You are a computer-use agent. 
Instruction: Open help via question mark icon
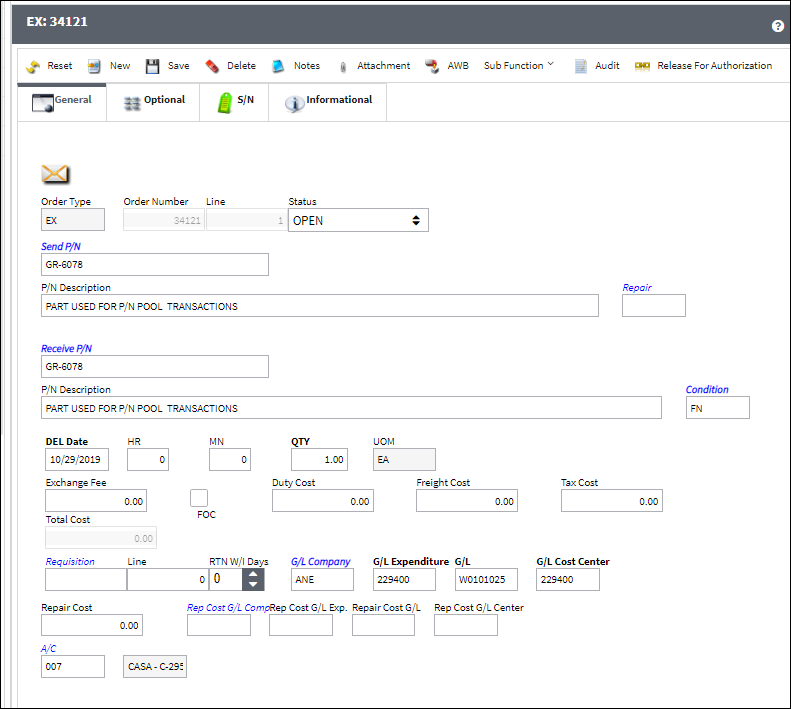tap(777, 26)
